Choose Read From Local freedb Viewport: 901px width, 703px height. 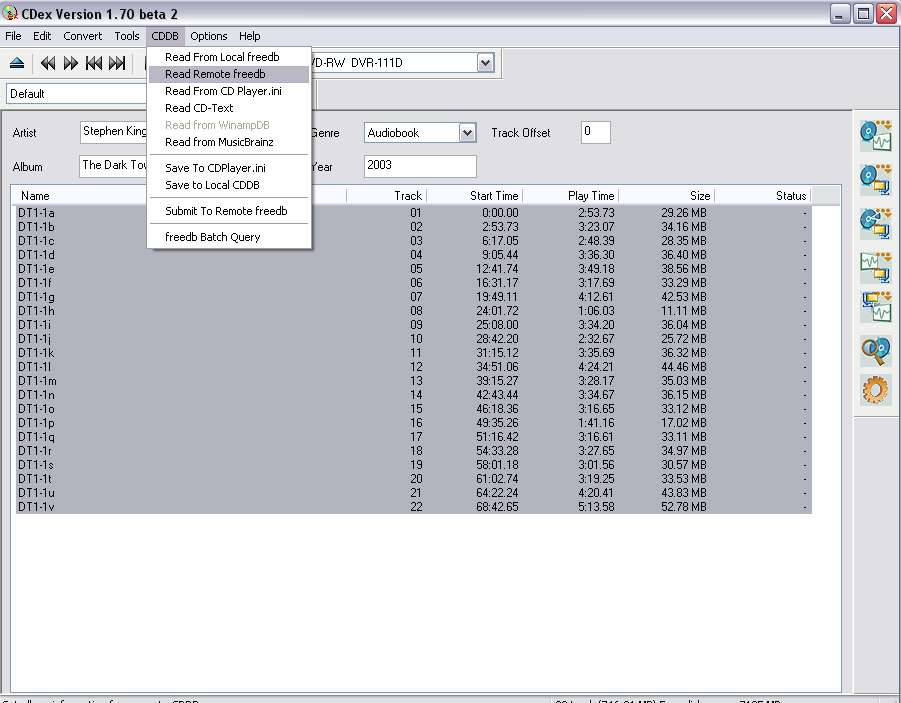(229, 57)
